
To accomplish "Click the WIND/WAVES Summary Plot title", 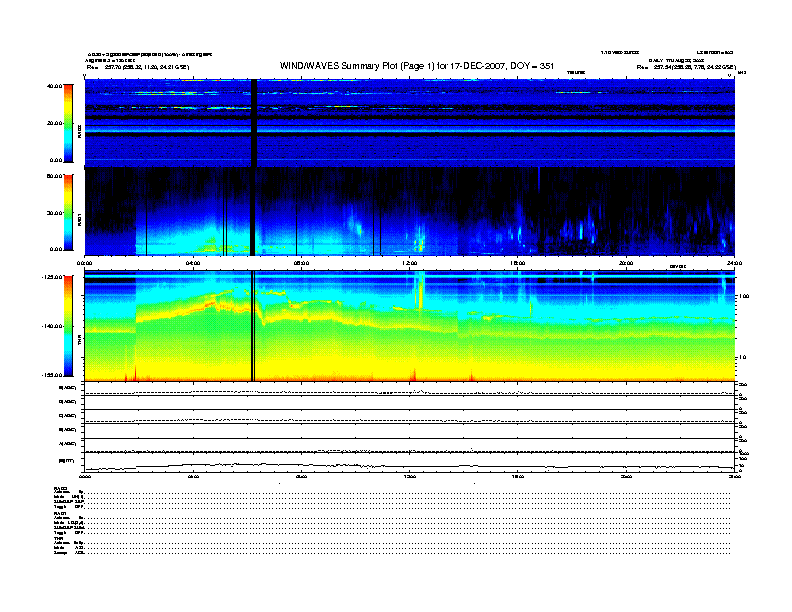I will 417,66.
